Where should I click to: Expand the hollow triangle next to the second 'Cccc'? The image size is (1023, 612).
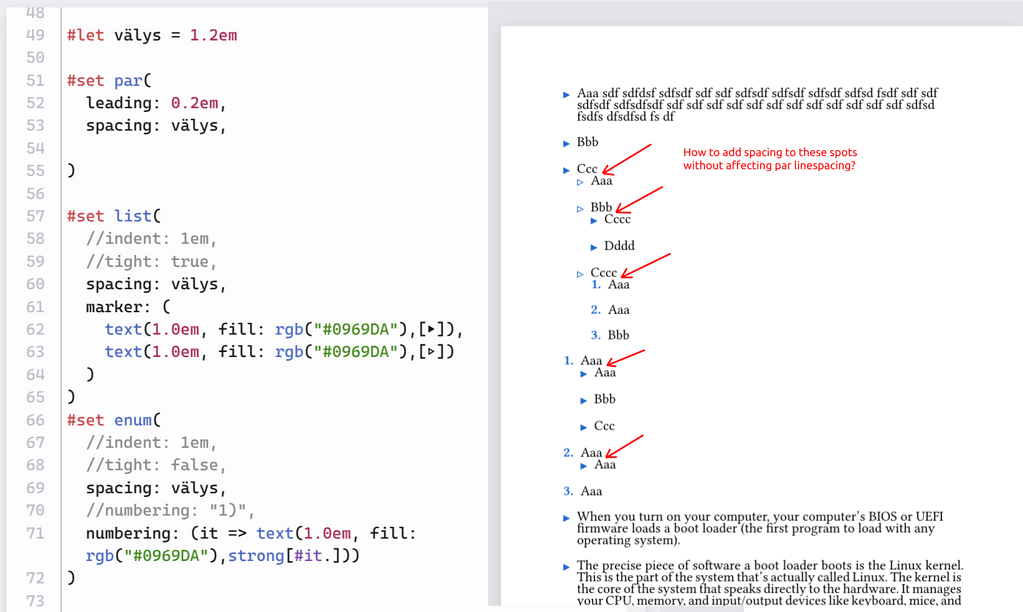(581, 272)
